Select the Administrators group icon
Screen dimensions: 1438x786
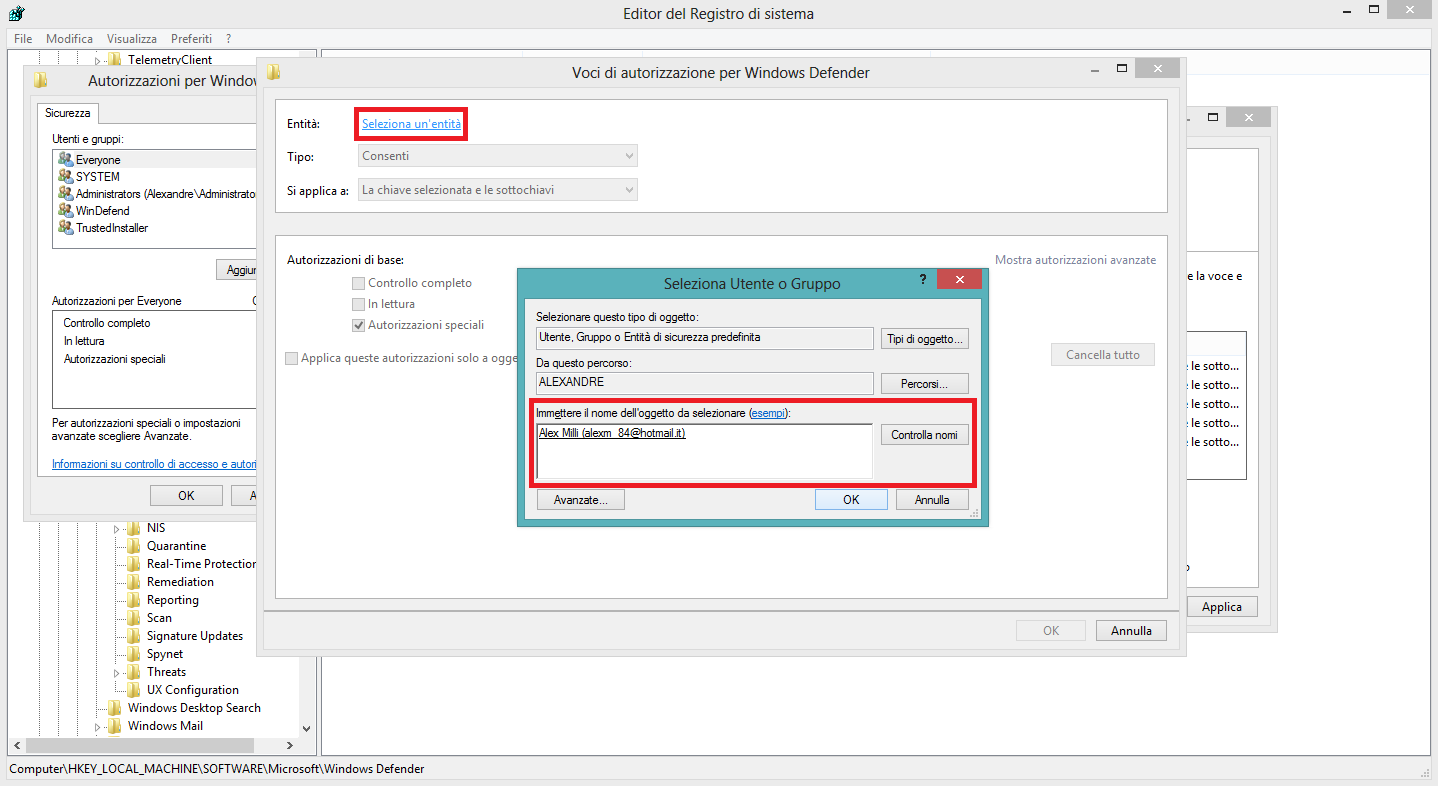pyautogui.click(x=66, y=193)
